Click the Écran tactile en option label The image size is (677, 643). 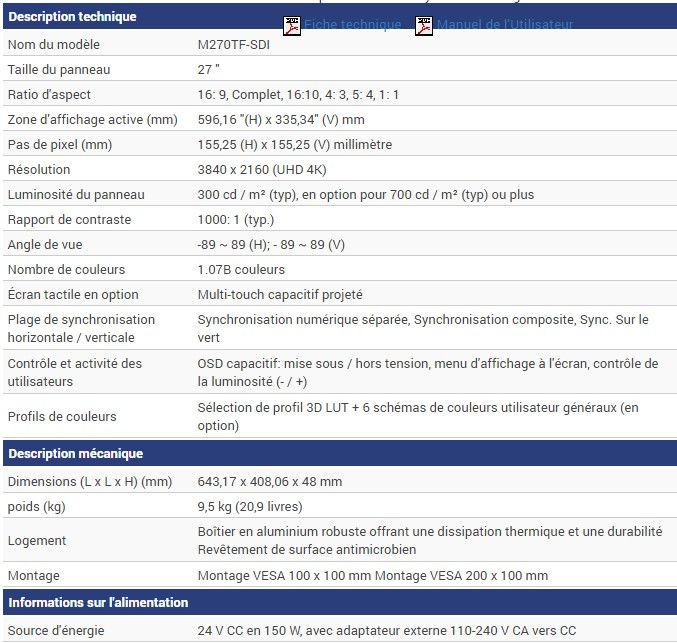73,295
